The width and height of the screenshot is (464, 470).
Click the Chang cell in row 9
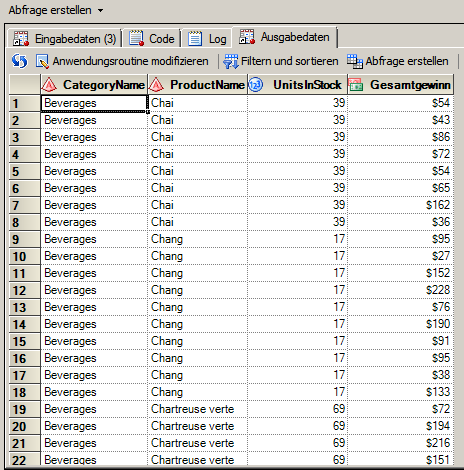coord(198,239)
